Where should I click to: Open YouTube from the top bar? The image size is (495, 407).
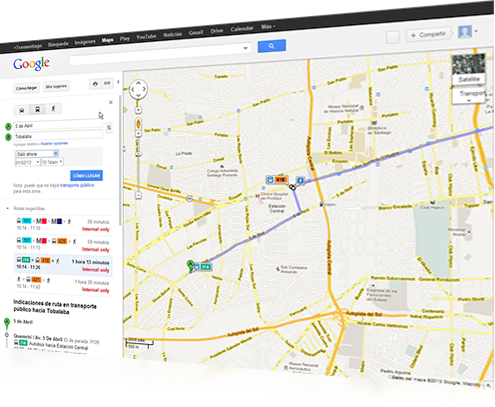[x=146, y=37]
